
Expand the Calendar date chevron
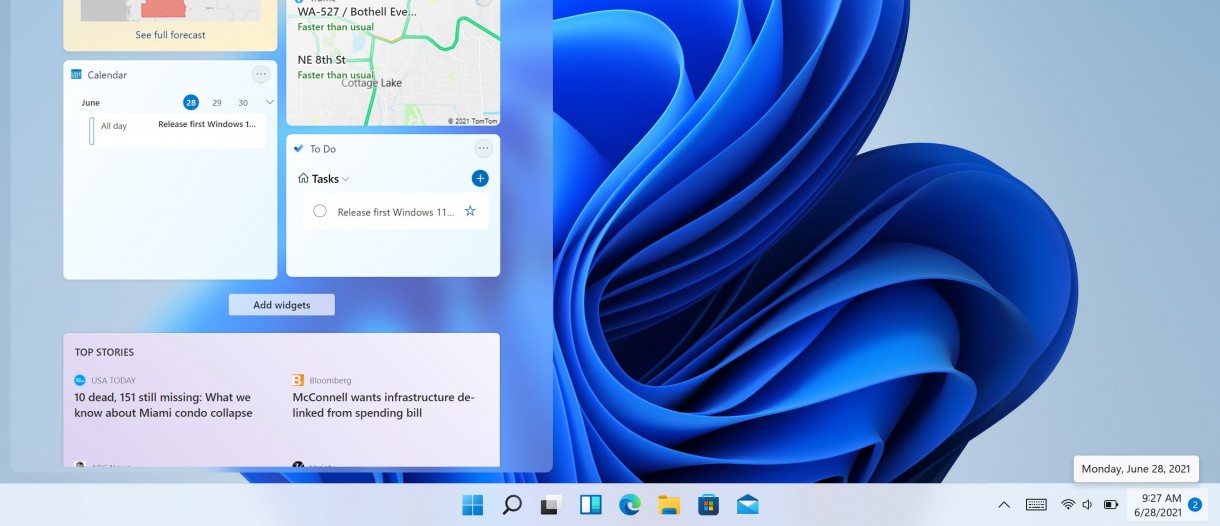coord(270,102)
